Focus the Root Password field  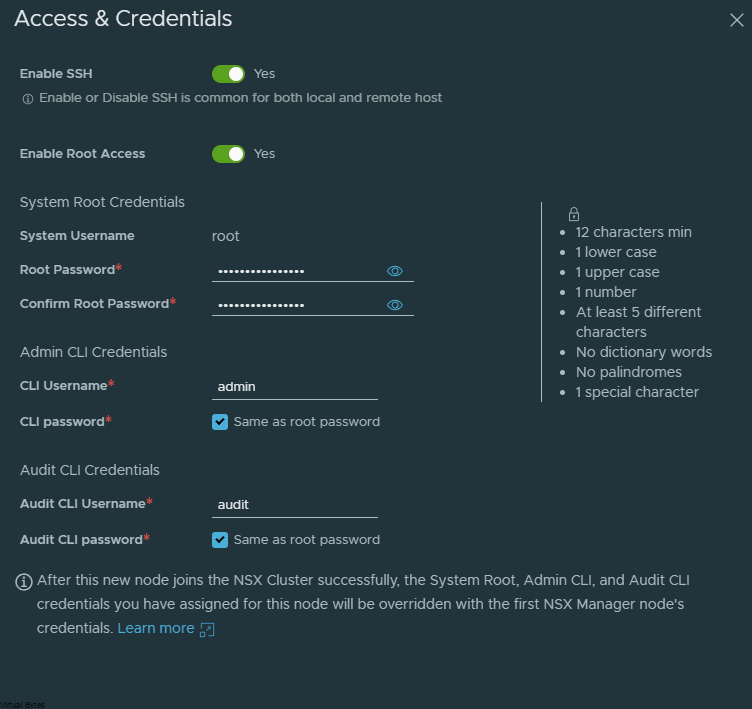click(298, 271)
